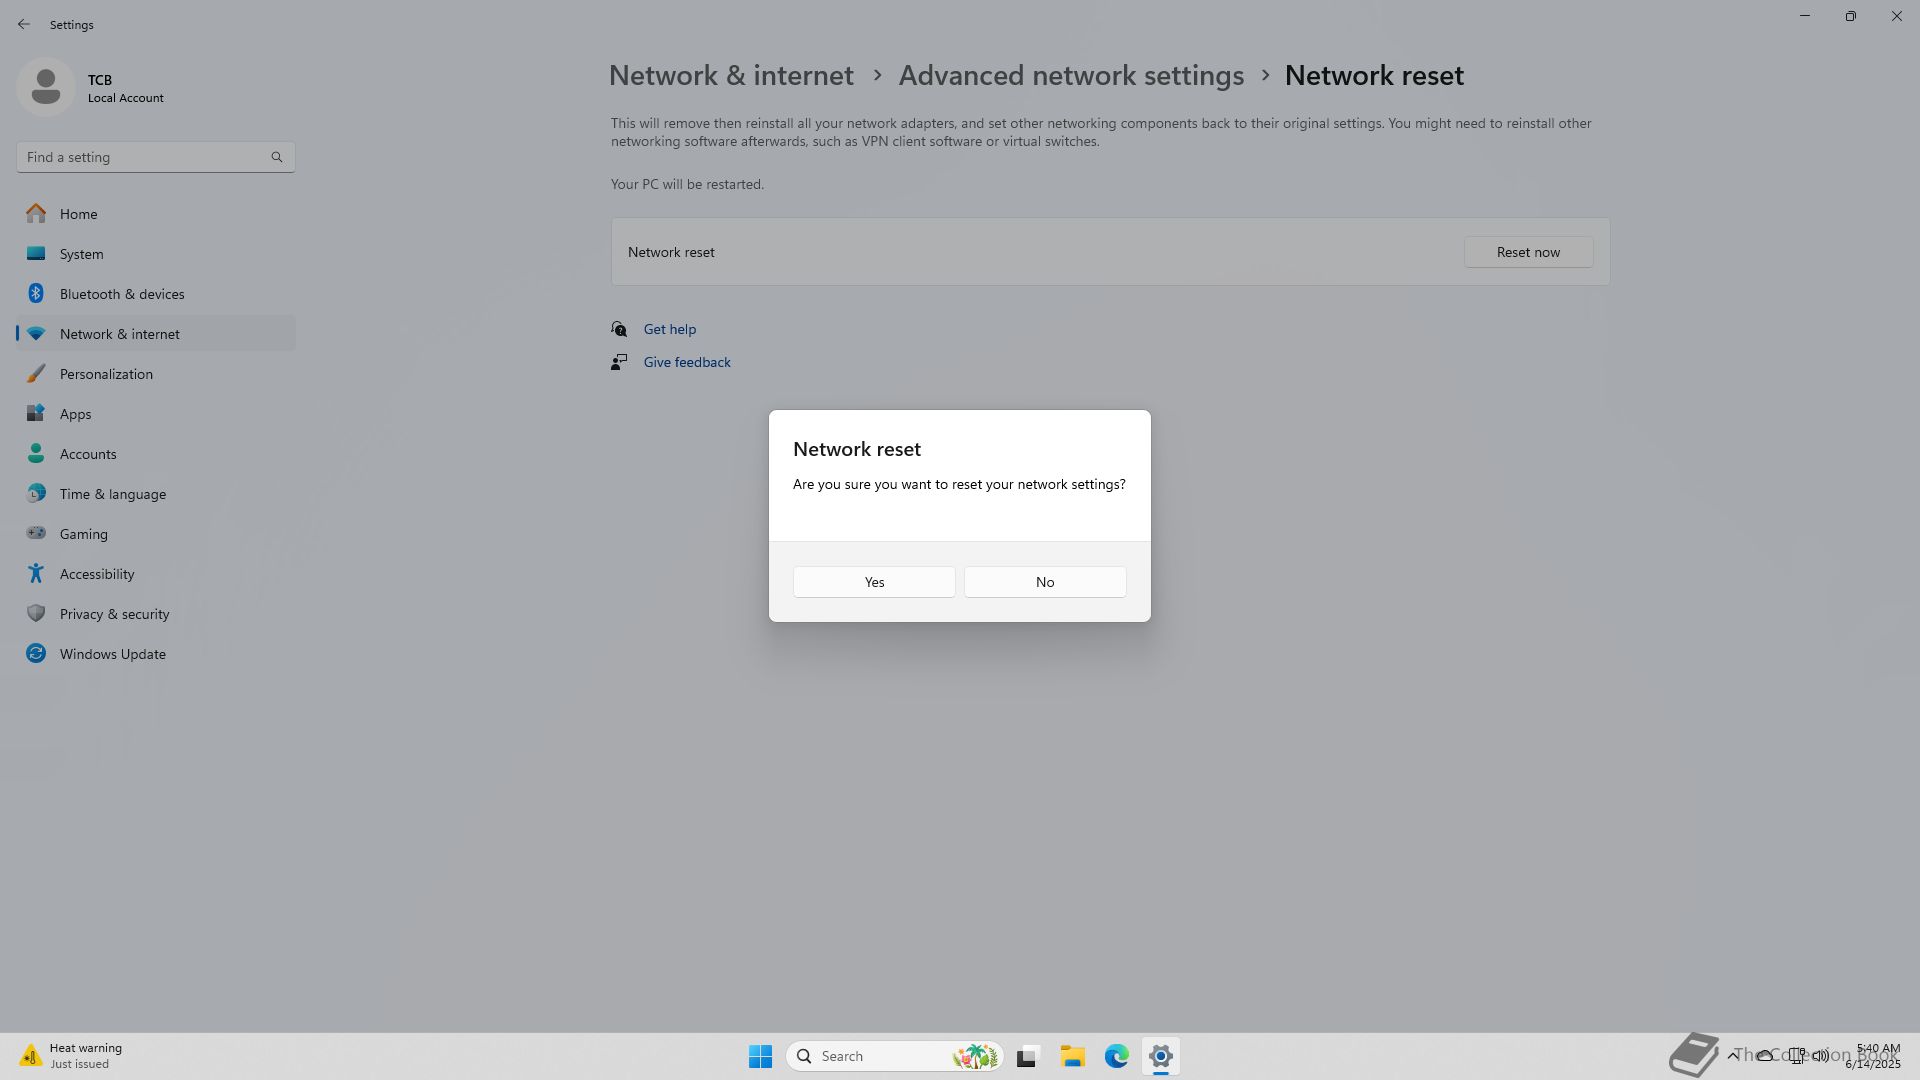The width and height of the screenshot is (1920, 1080).
Task: Navigate to Advanced network settings breadcrumb
Action: pos(1071,76)
